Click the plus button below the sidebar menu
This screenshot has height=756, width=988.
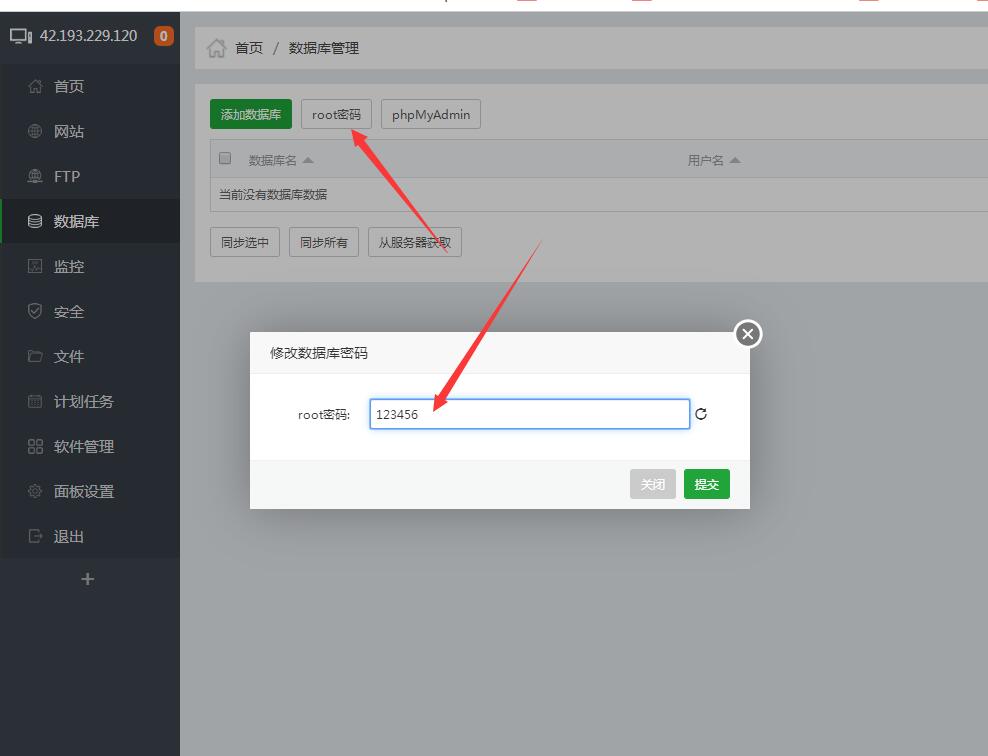coord(87,579)
